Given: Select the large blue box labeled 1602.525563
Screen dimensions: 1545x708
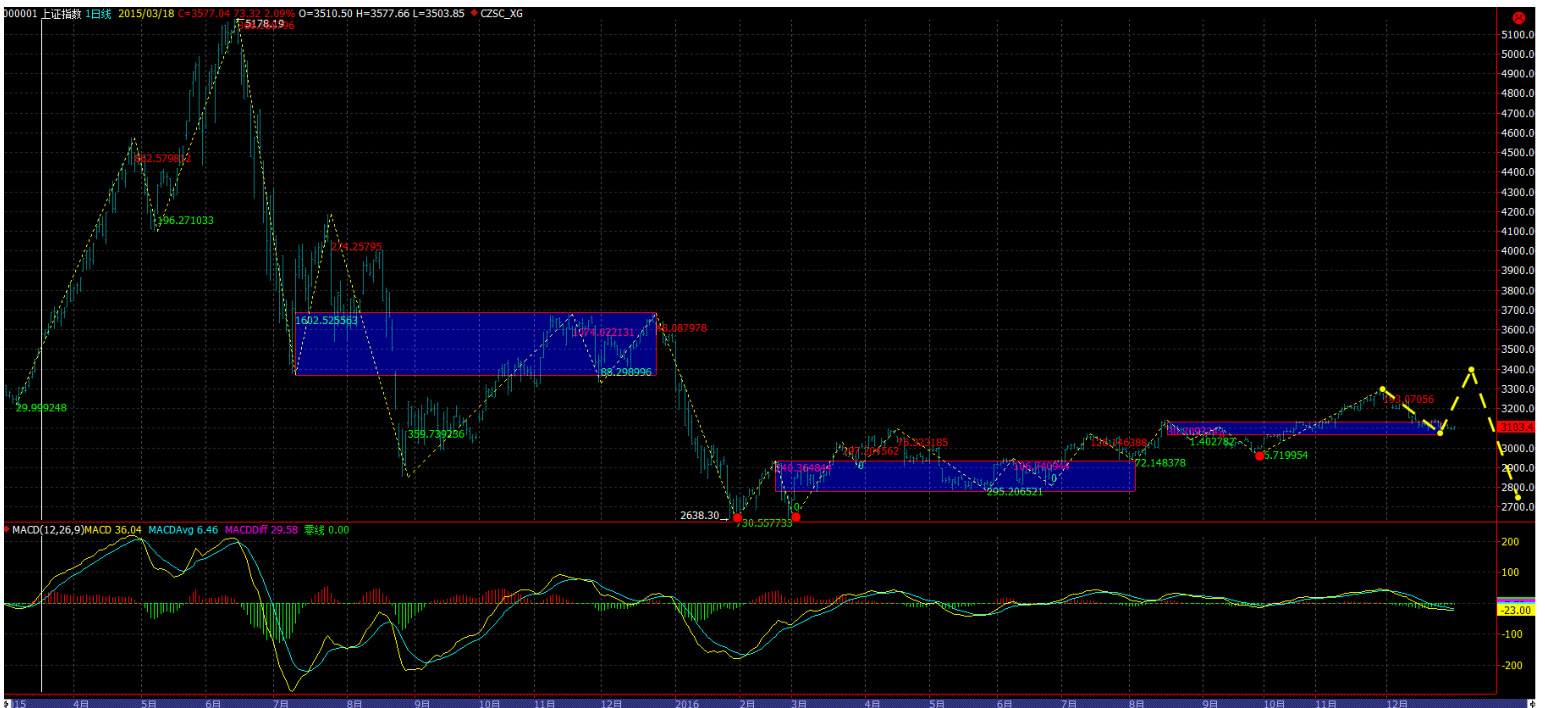Looking at the screenshot, I should [x=475, y=344].
